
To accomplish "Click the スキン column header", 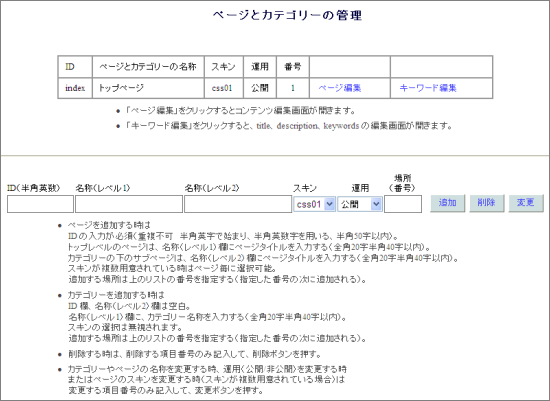I will pos(224,67).
